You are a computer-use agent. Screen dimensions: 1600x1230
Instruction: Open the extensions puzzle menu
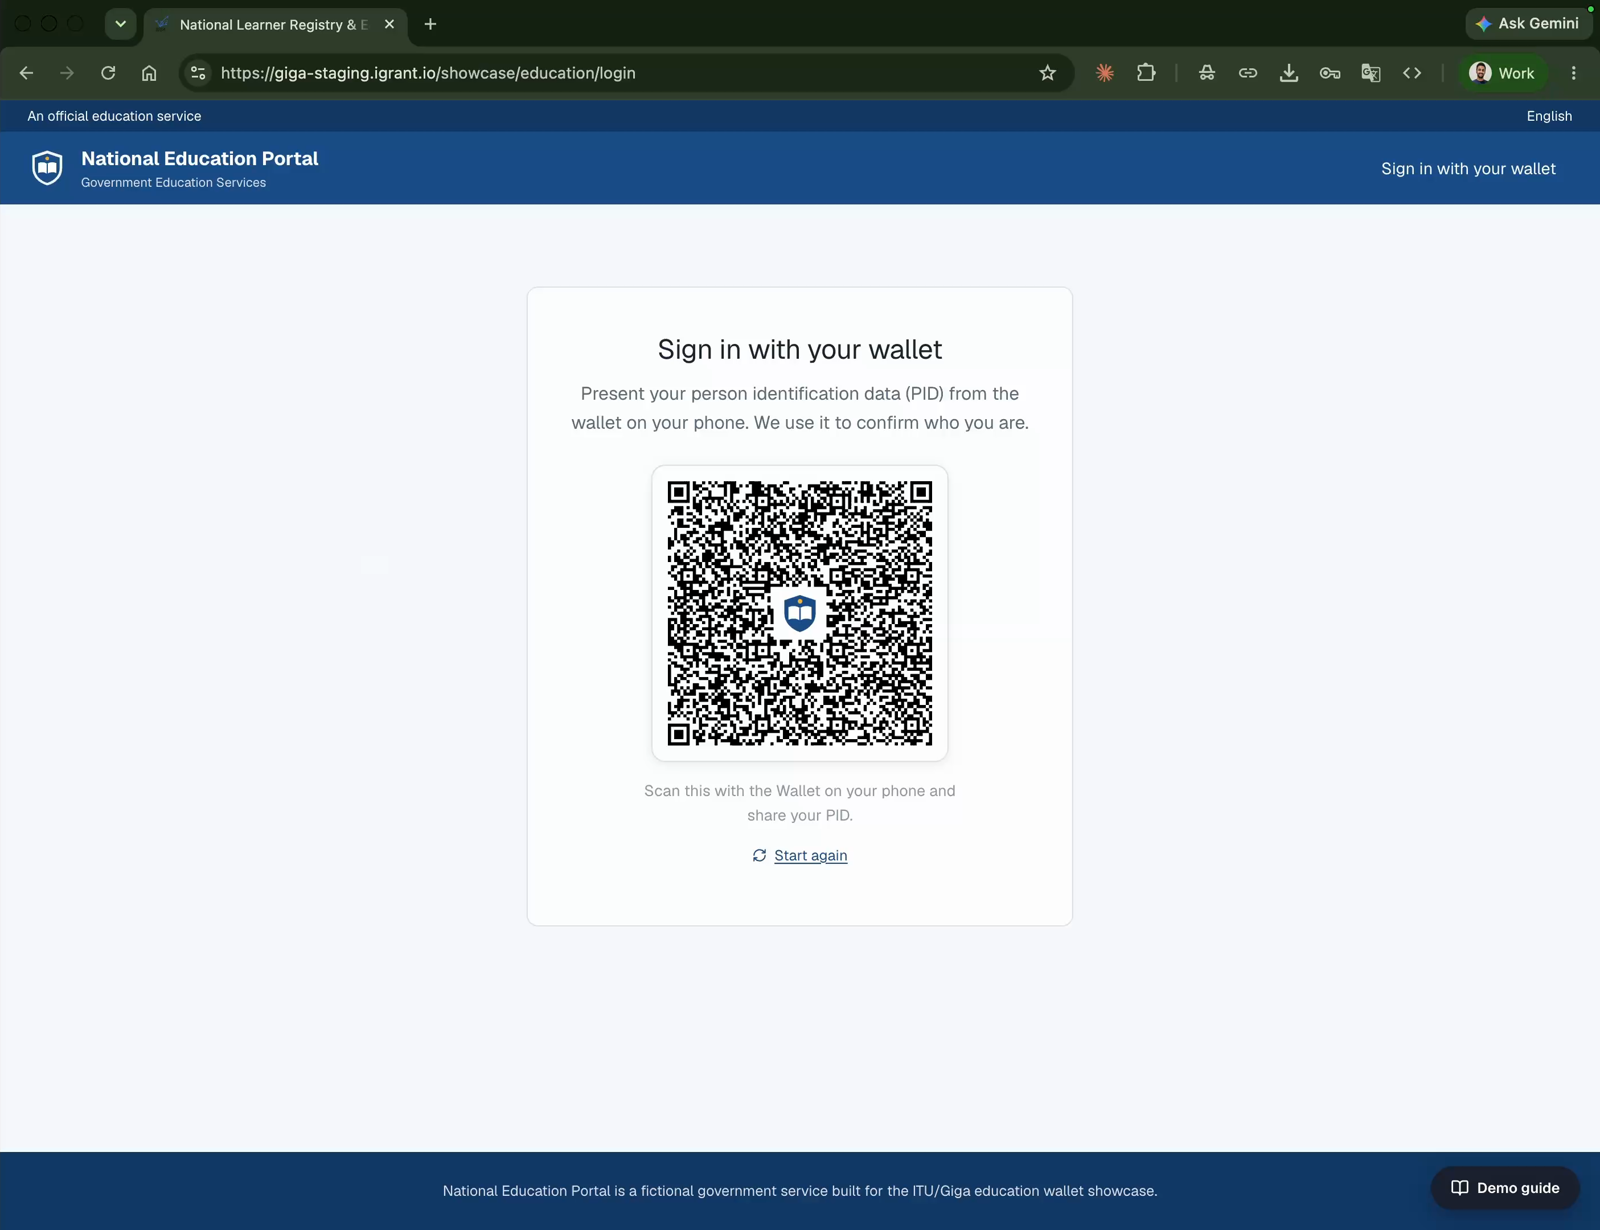(1146, 73)
